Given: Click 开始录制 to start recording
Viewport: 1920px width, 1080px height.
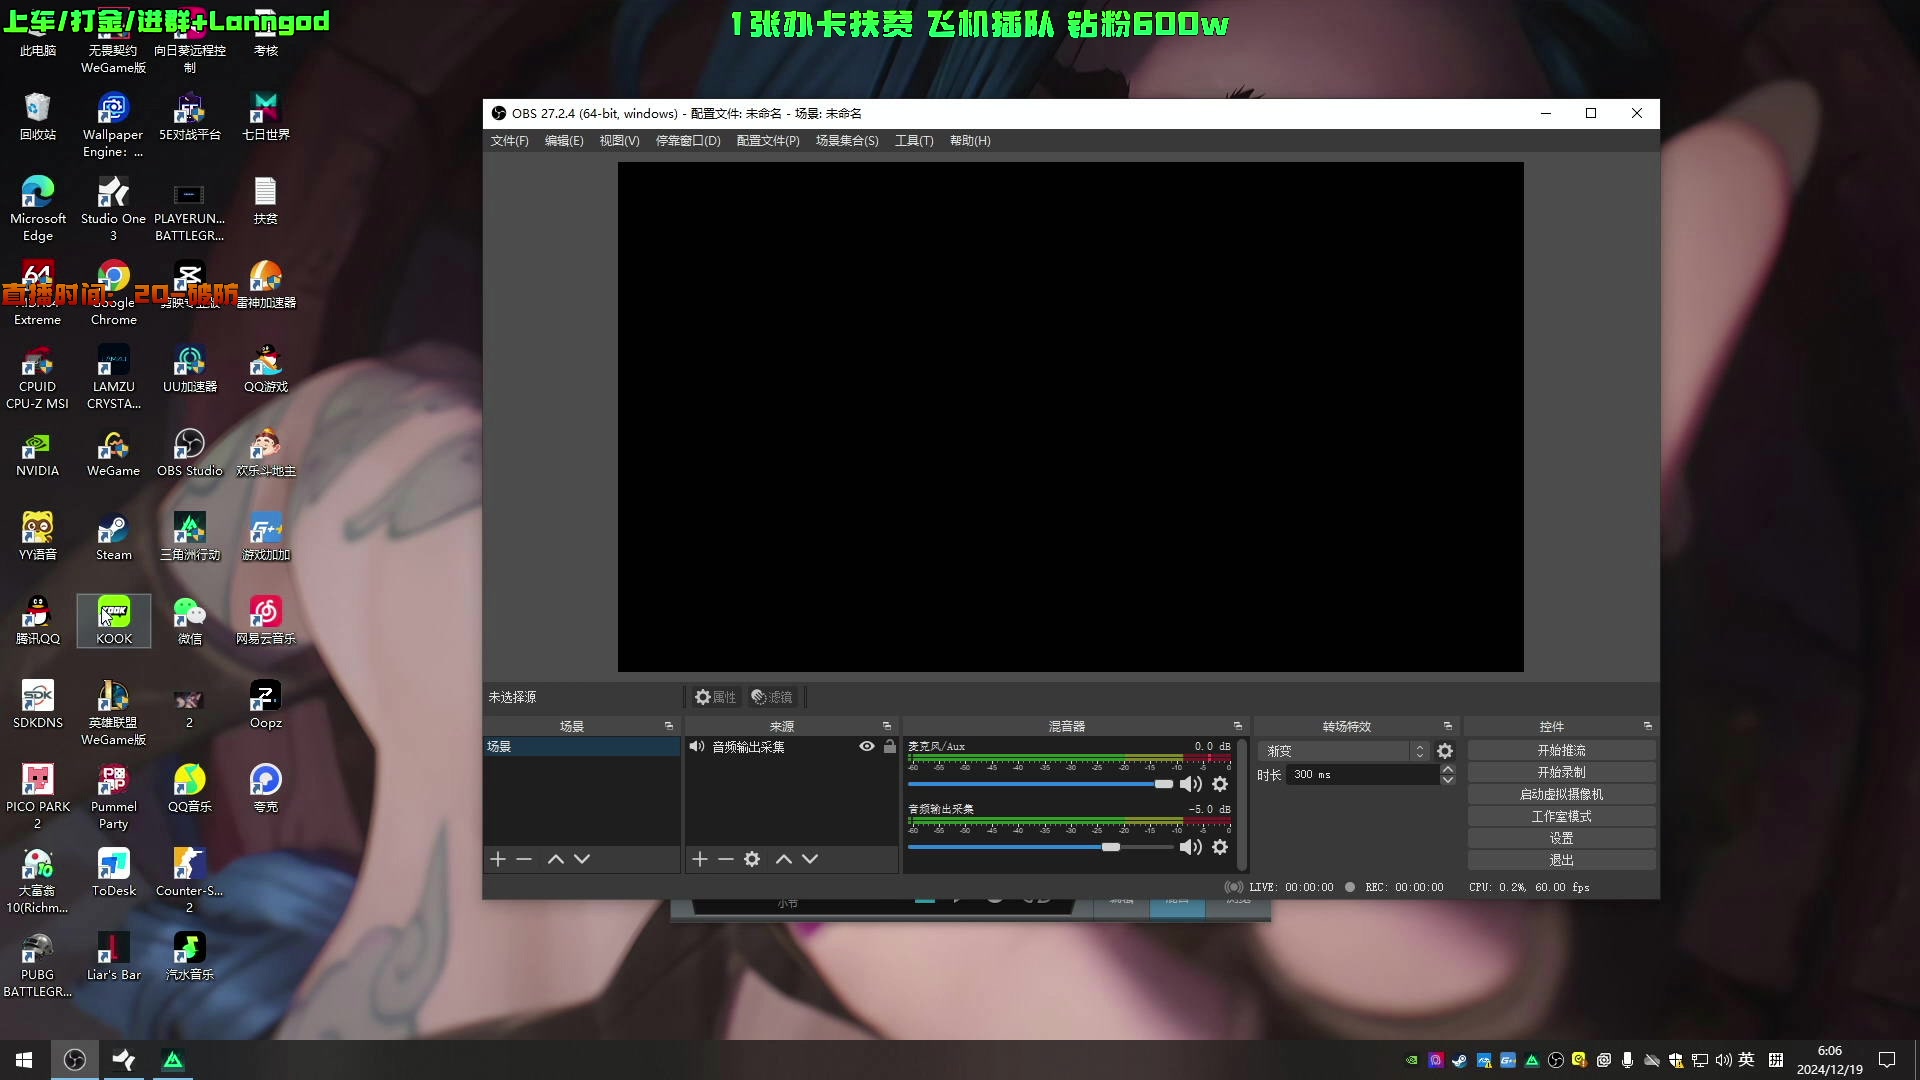Looking at the screenshot, I should 1562,772.
